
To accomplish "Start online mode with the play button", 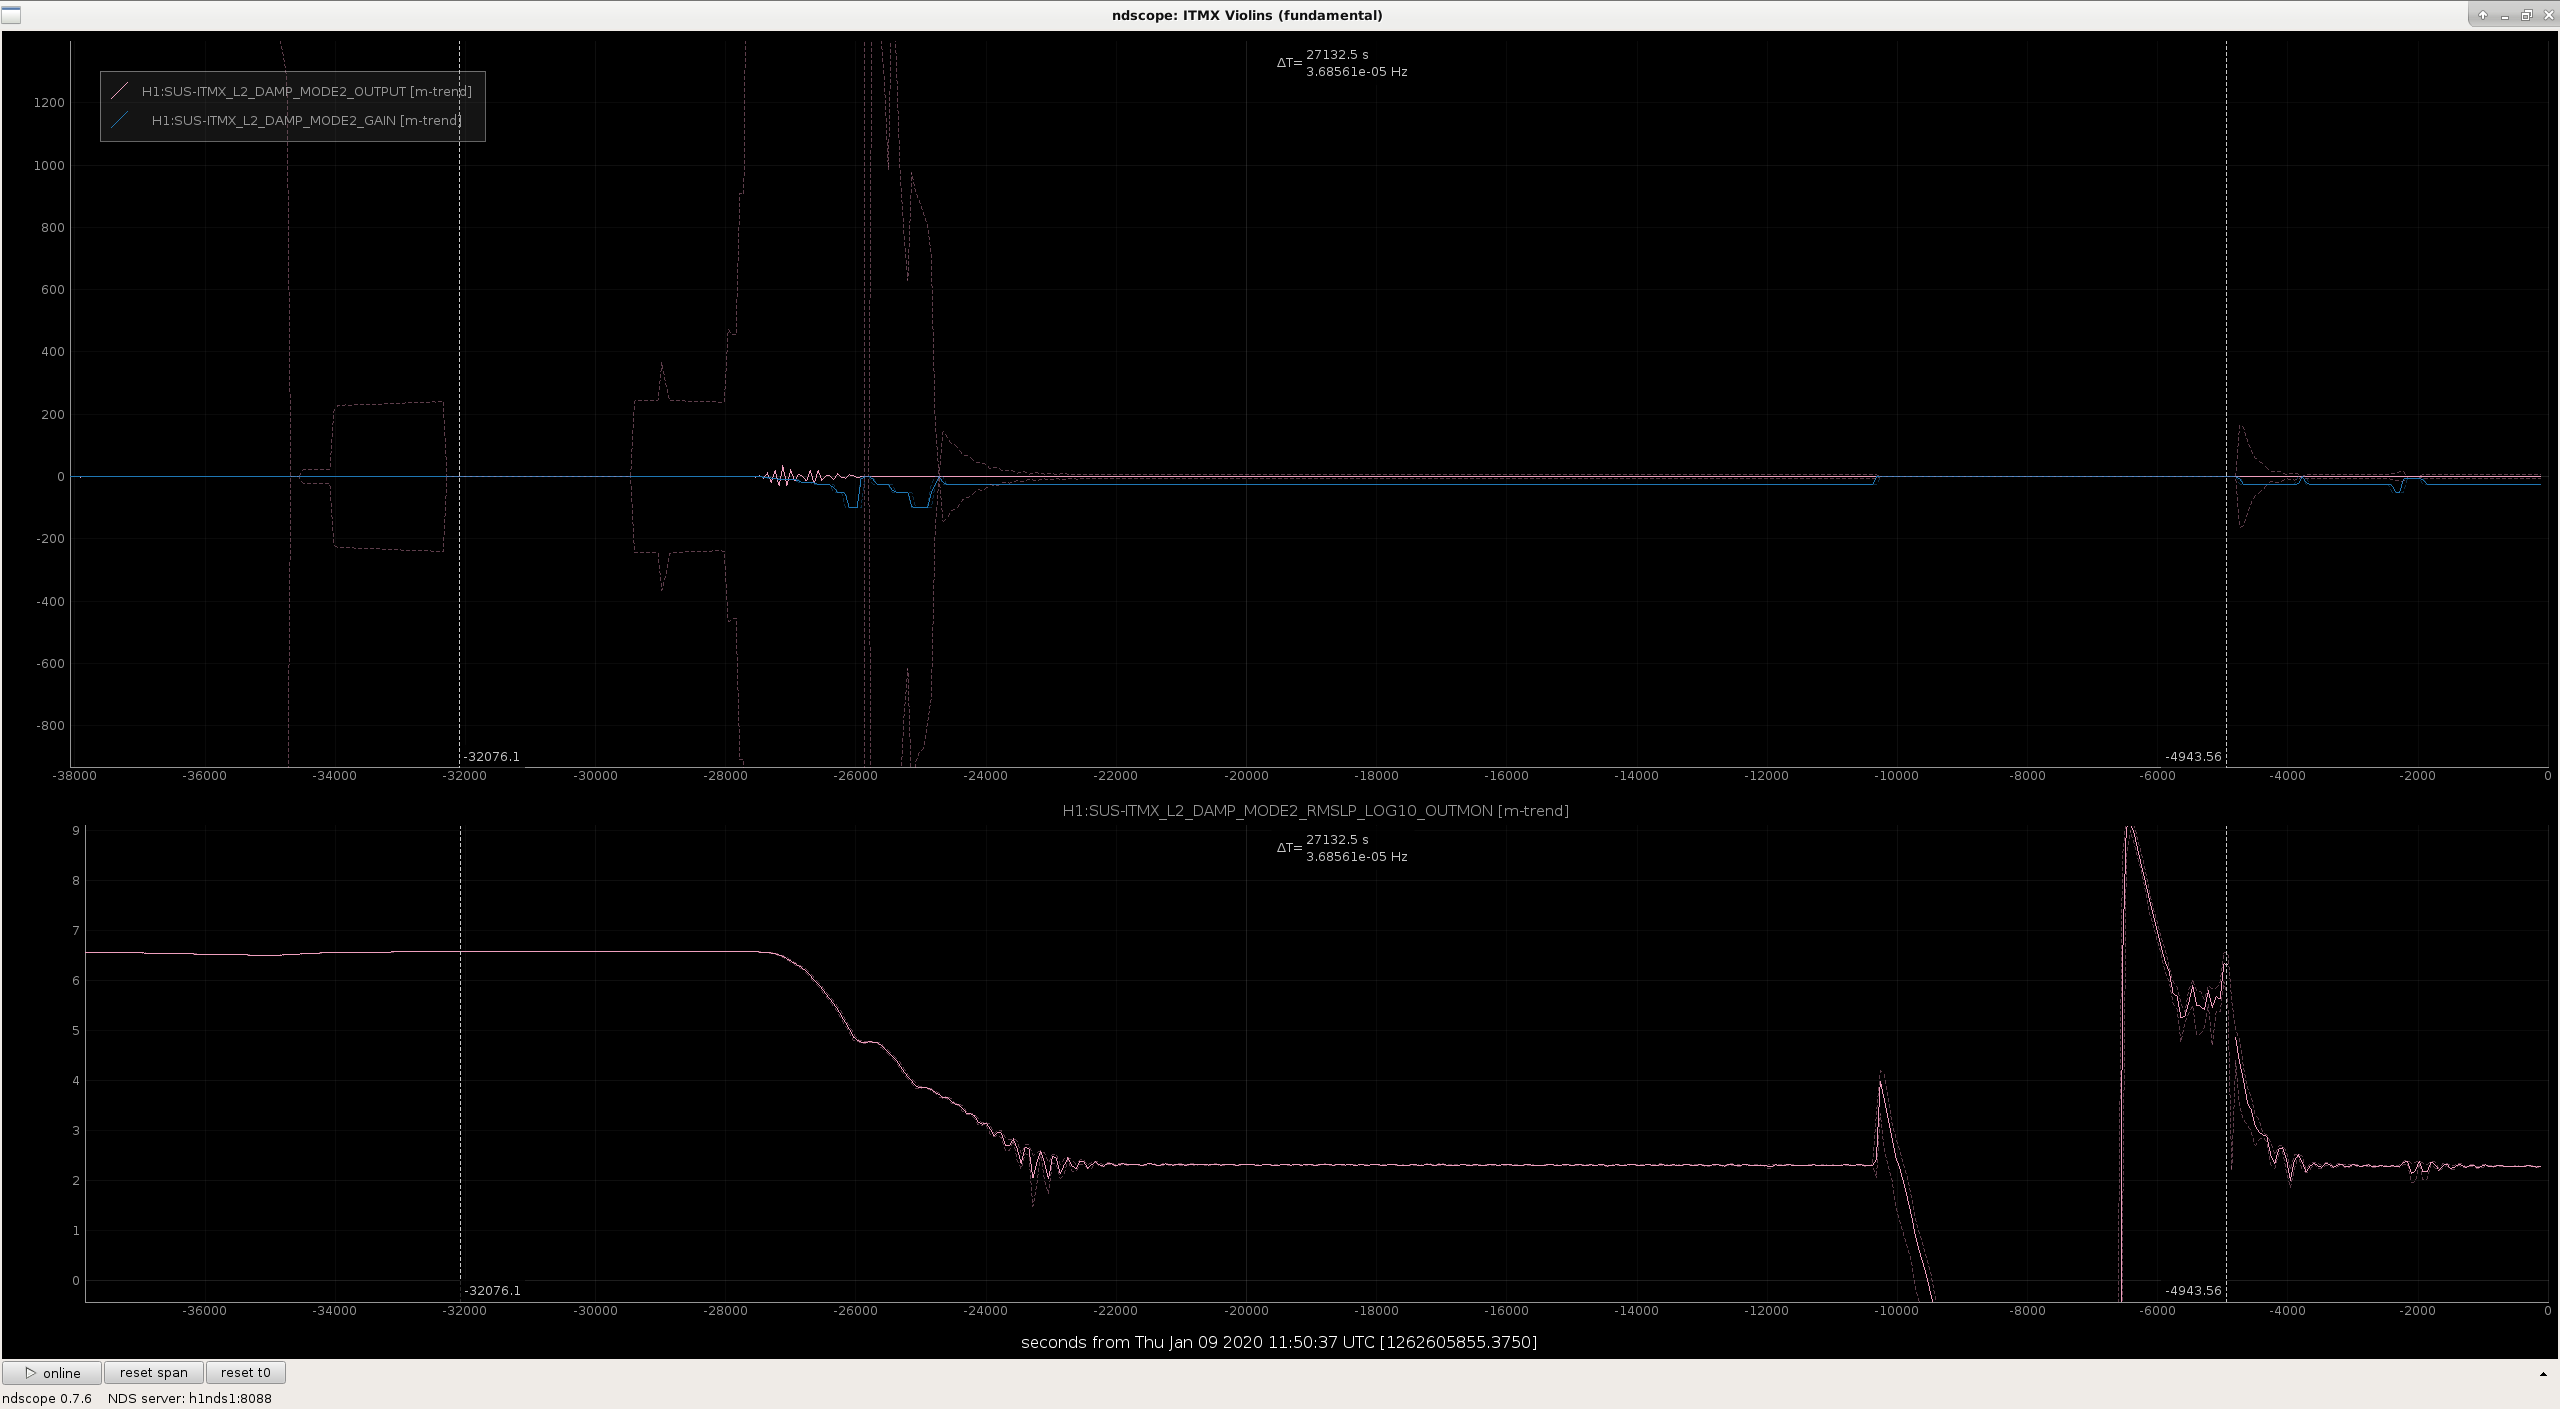I will (x=52, y=1373).
